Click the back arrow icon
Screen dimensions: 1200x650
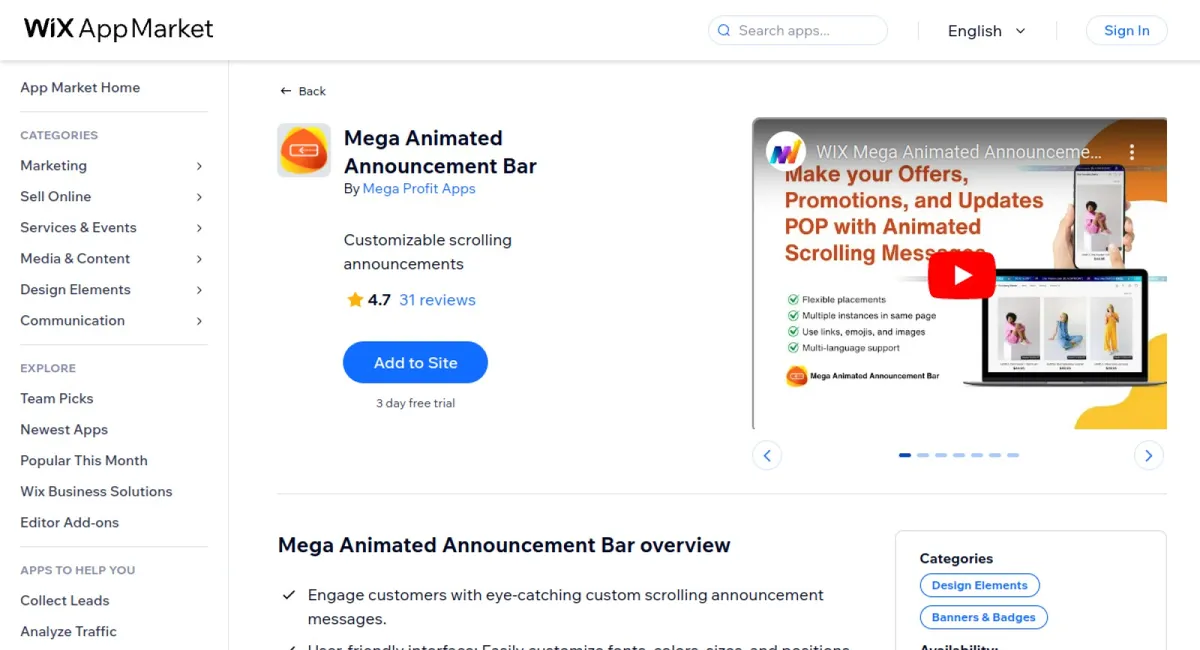tap(286, 91)
